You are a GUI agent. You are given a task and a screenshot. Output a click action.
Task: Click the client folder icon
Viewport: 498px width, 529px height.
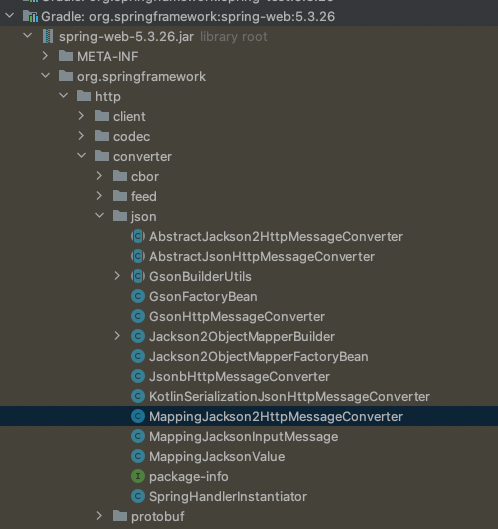(102, 116)
